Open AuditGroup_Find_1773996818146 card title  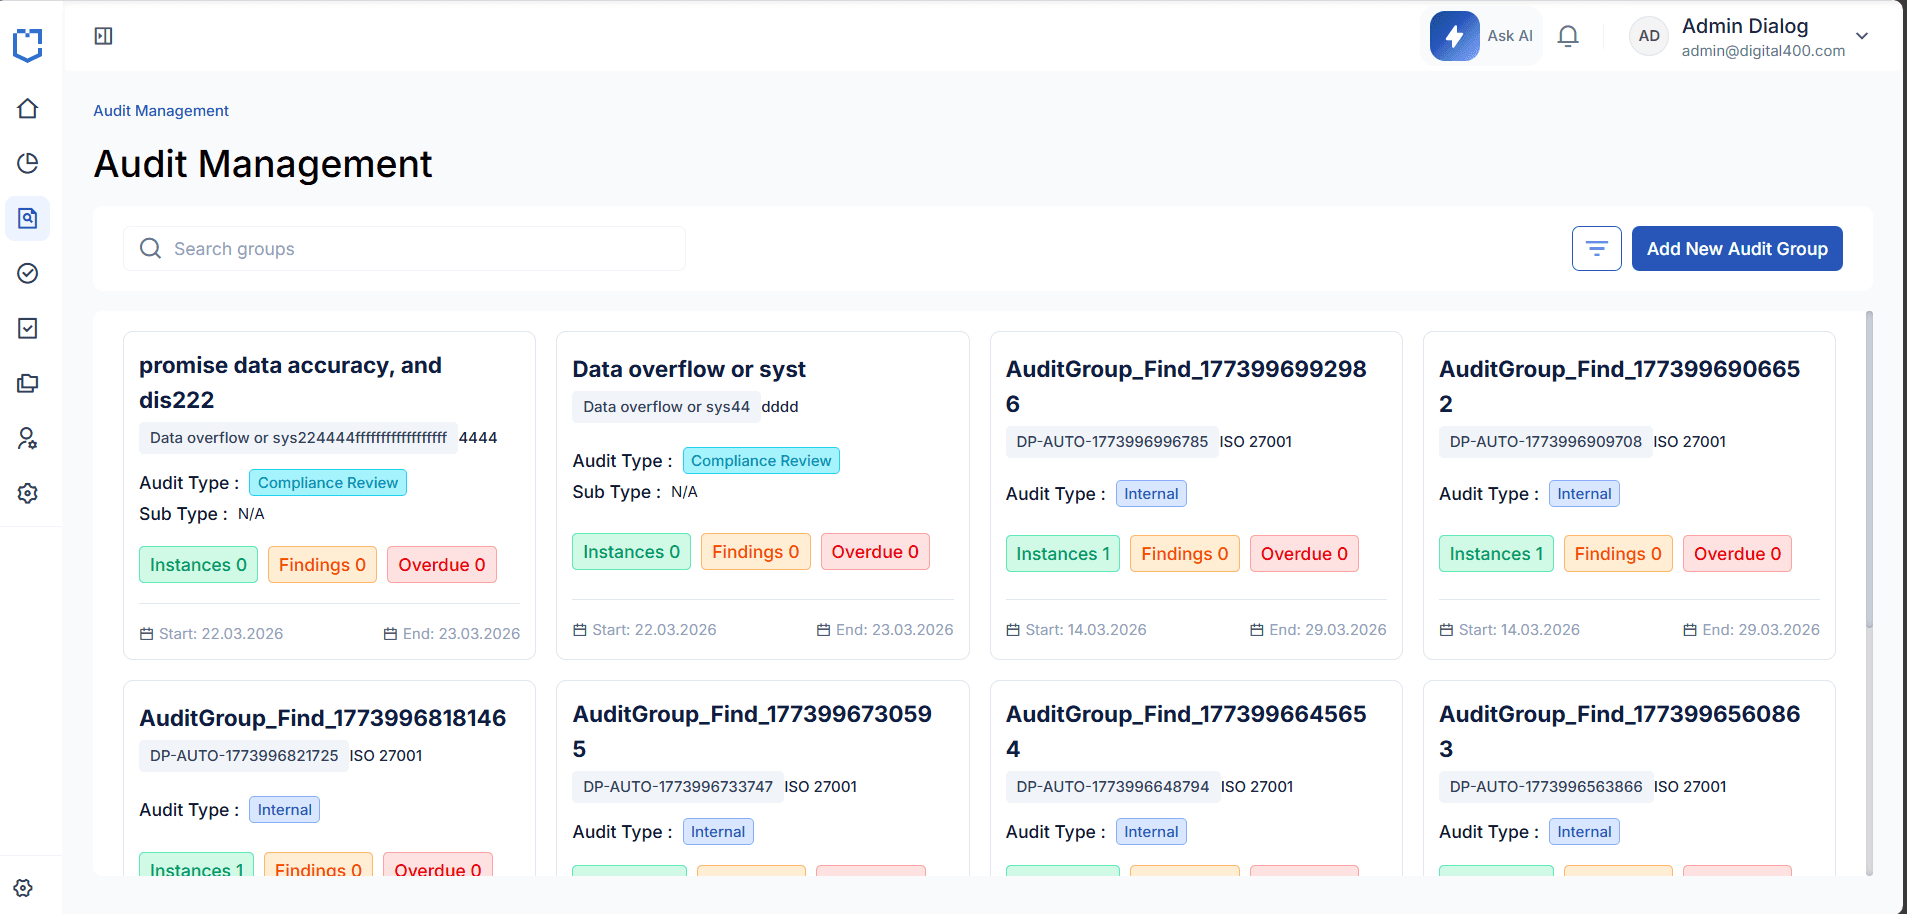323,718
